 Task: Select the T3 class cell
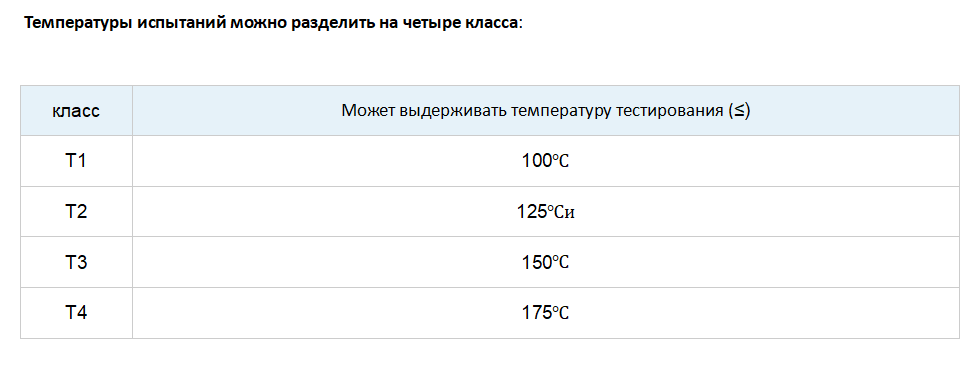tap(76, 262)
